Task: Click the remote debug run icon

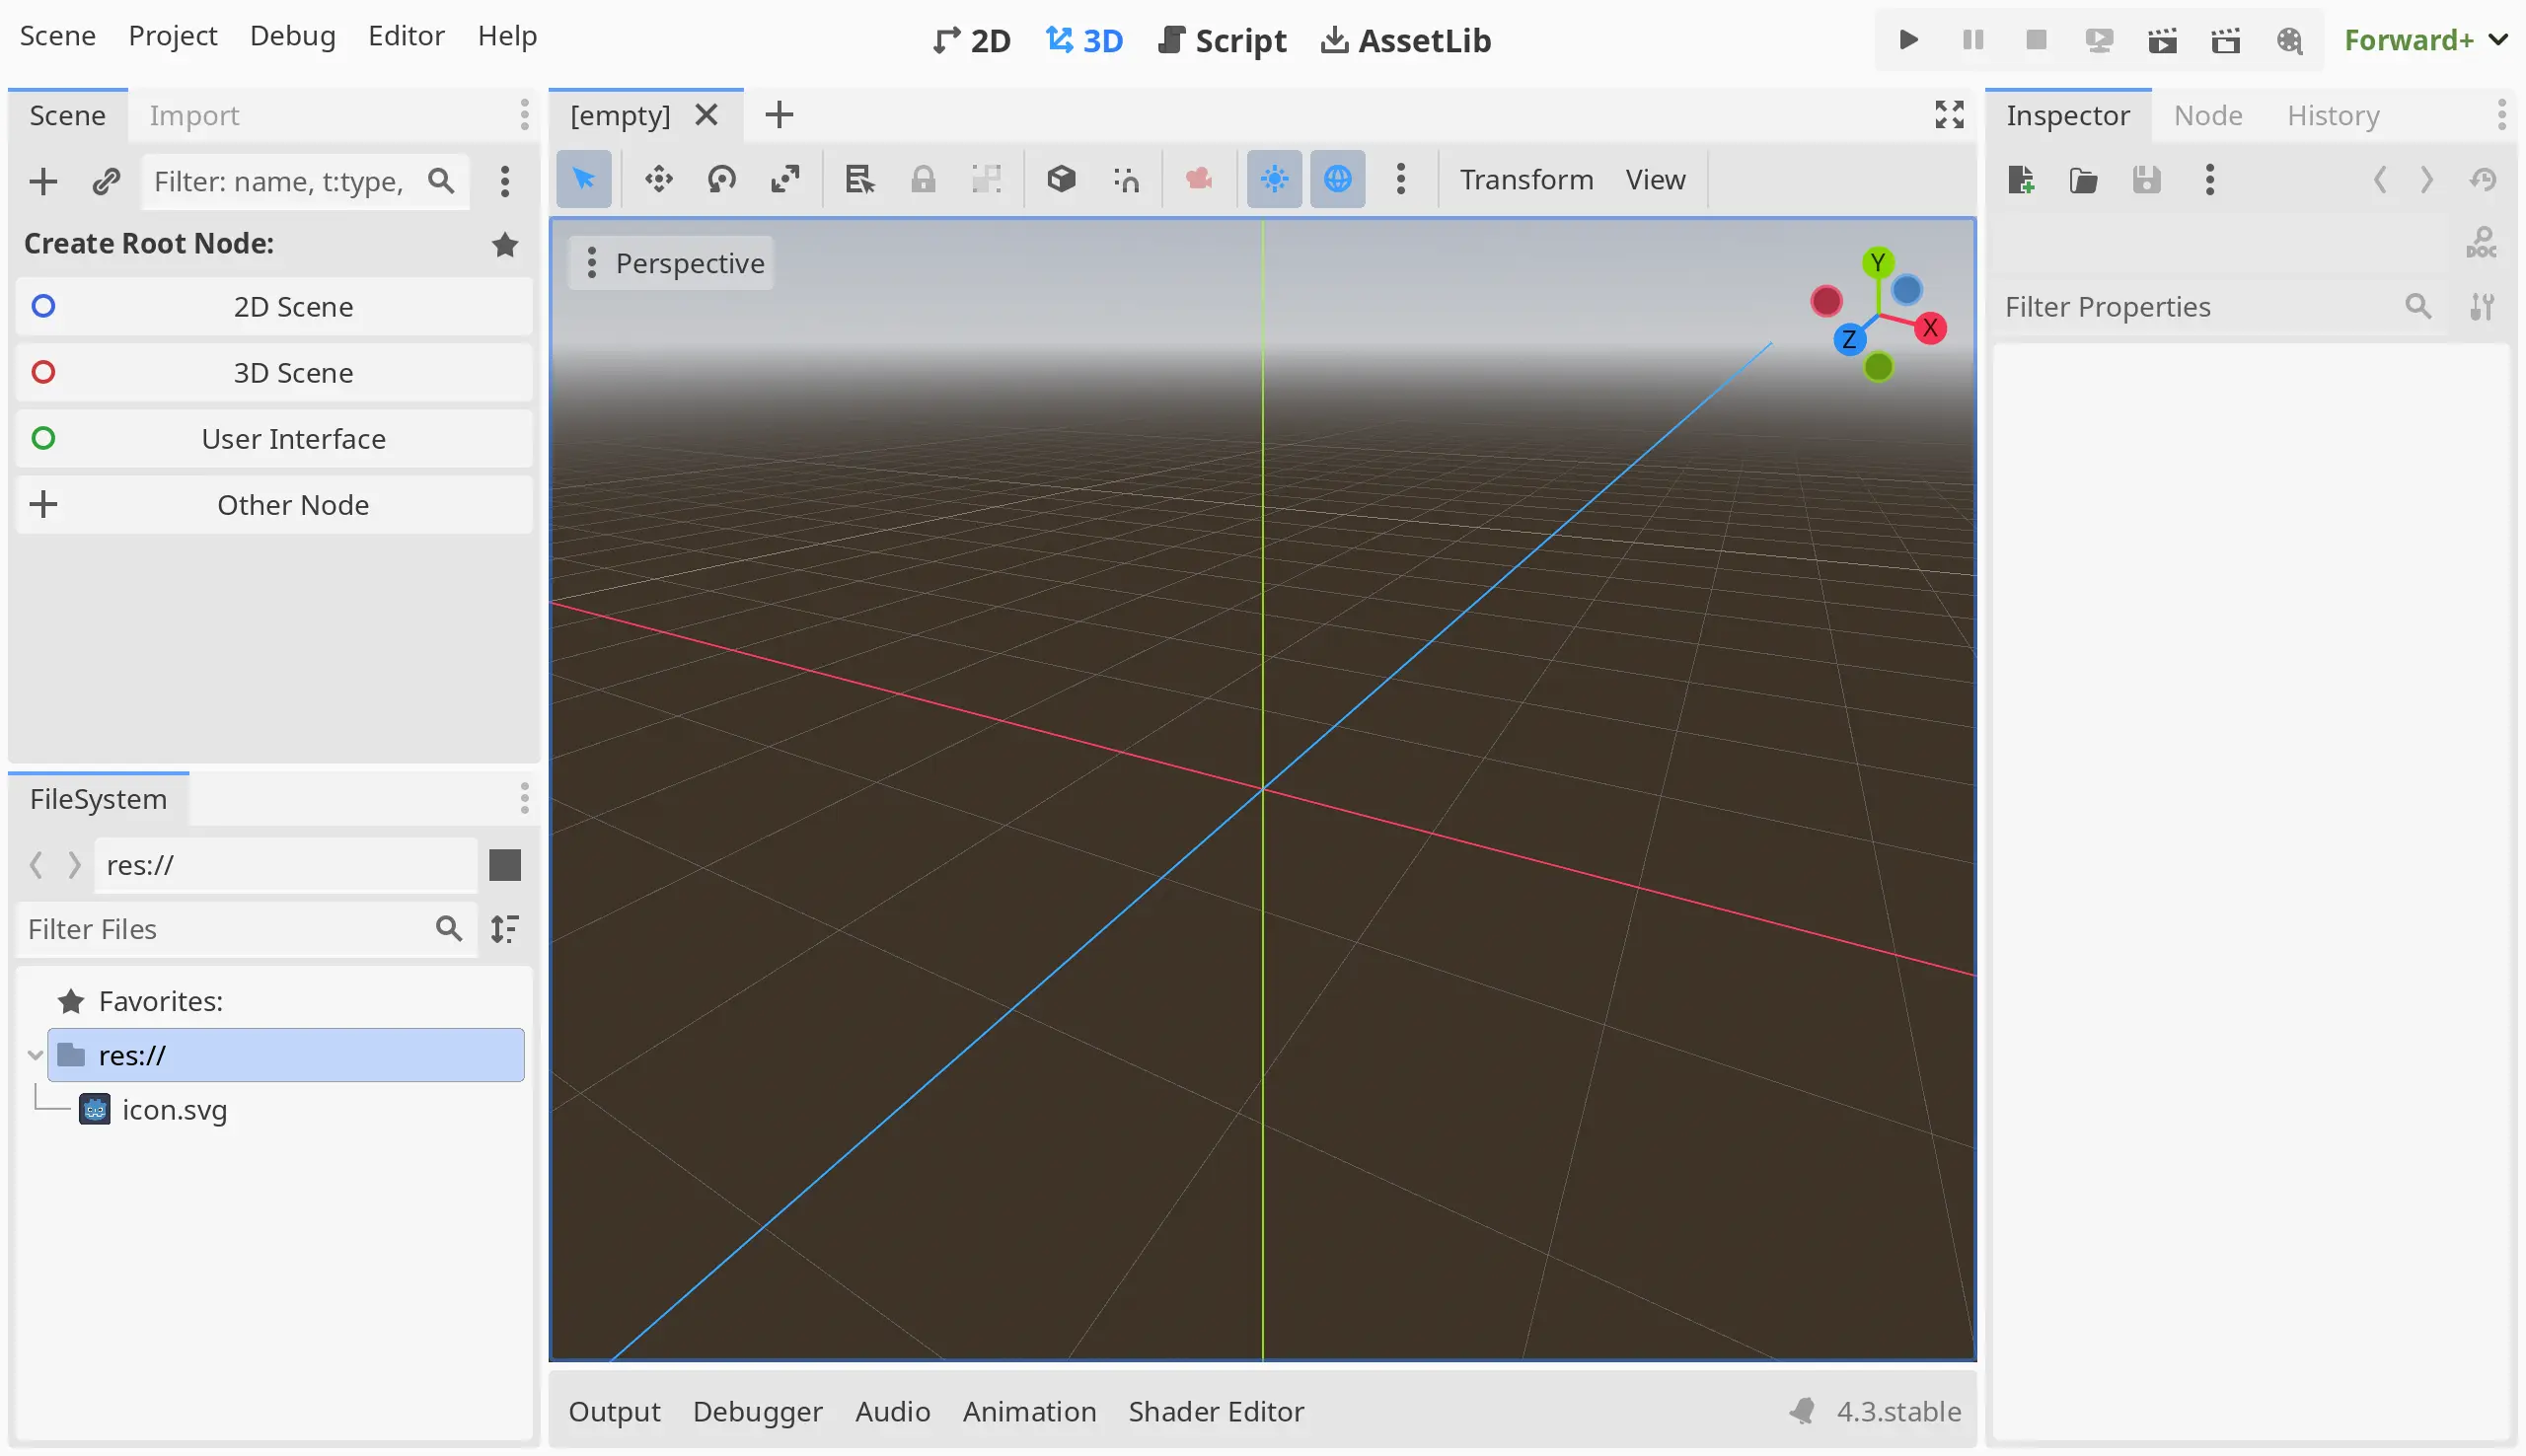Action: tap(2098, 40)
